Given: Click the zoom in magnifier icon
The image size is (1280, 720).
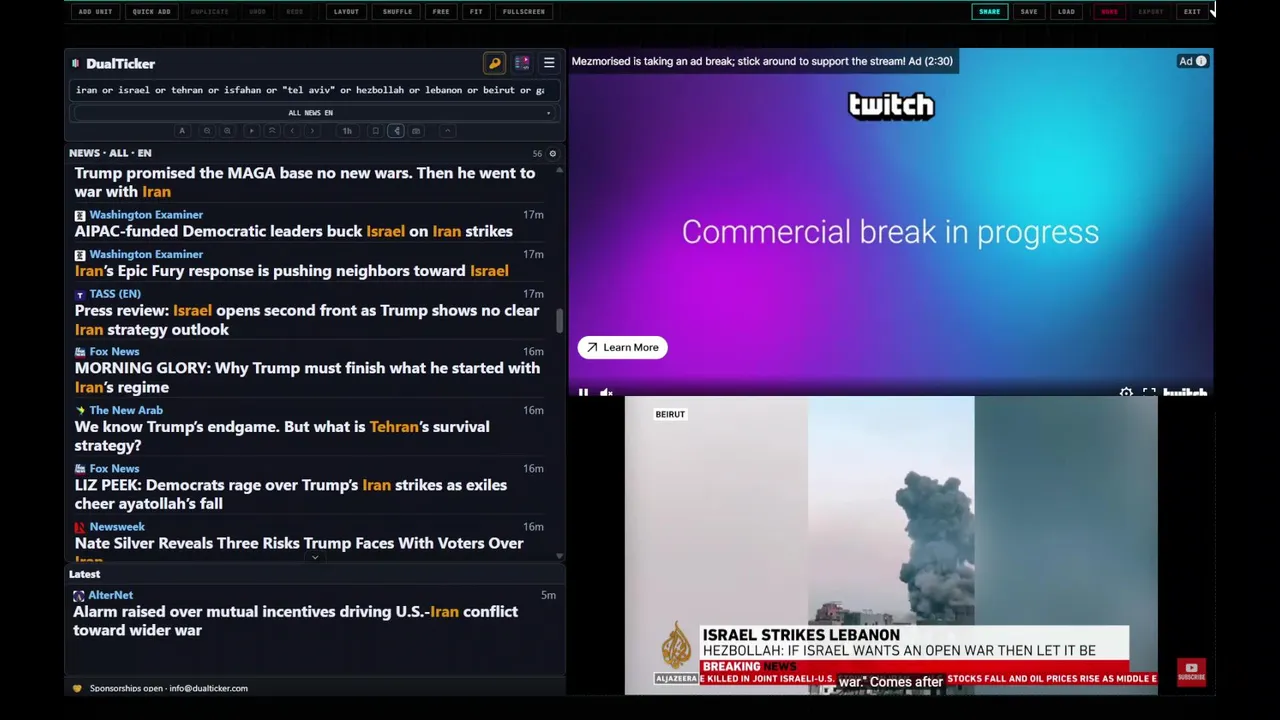Looking at the screenshot, I should coord(227,131).
